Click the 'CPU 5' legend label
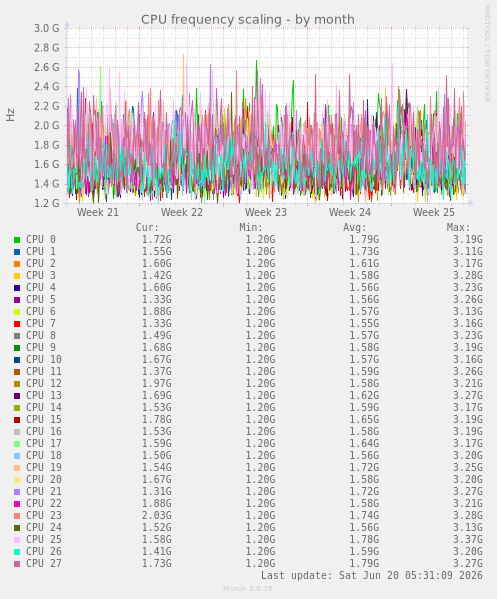497x599 pixels. [x=41, y=300]
